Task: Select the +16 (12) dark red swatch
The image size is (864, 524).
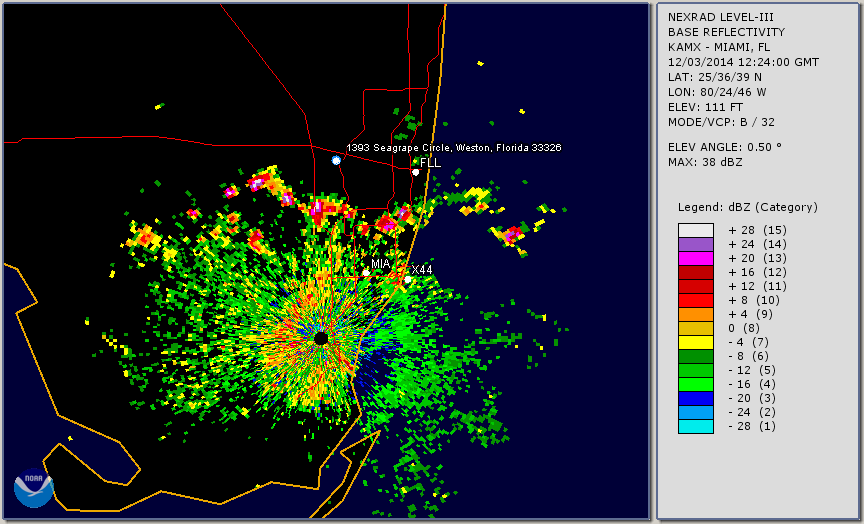Action: click(695, 272)
